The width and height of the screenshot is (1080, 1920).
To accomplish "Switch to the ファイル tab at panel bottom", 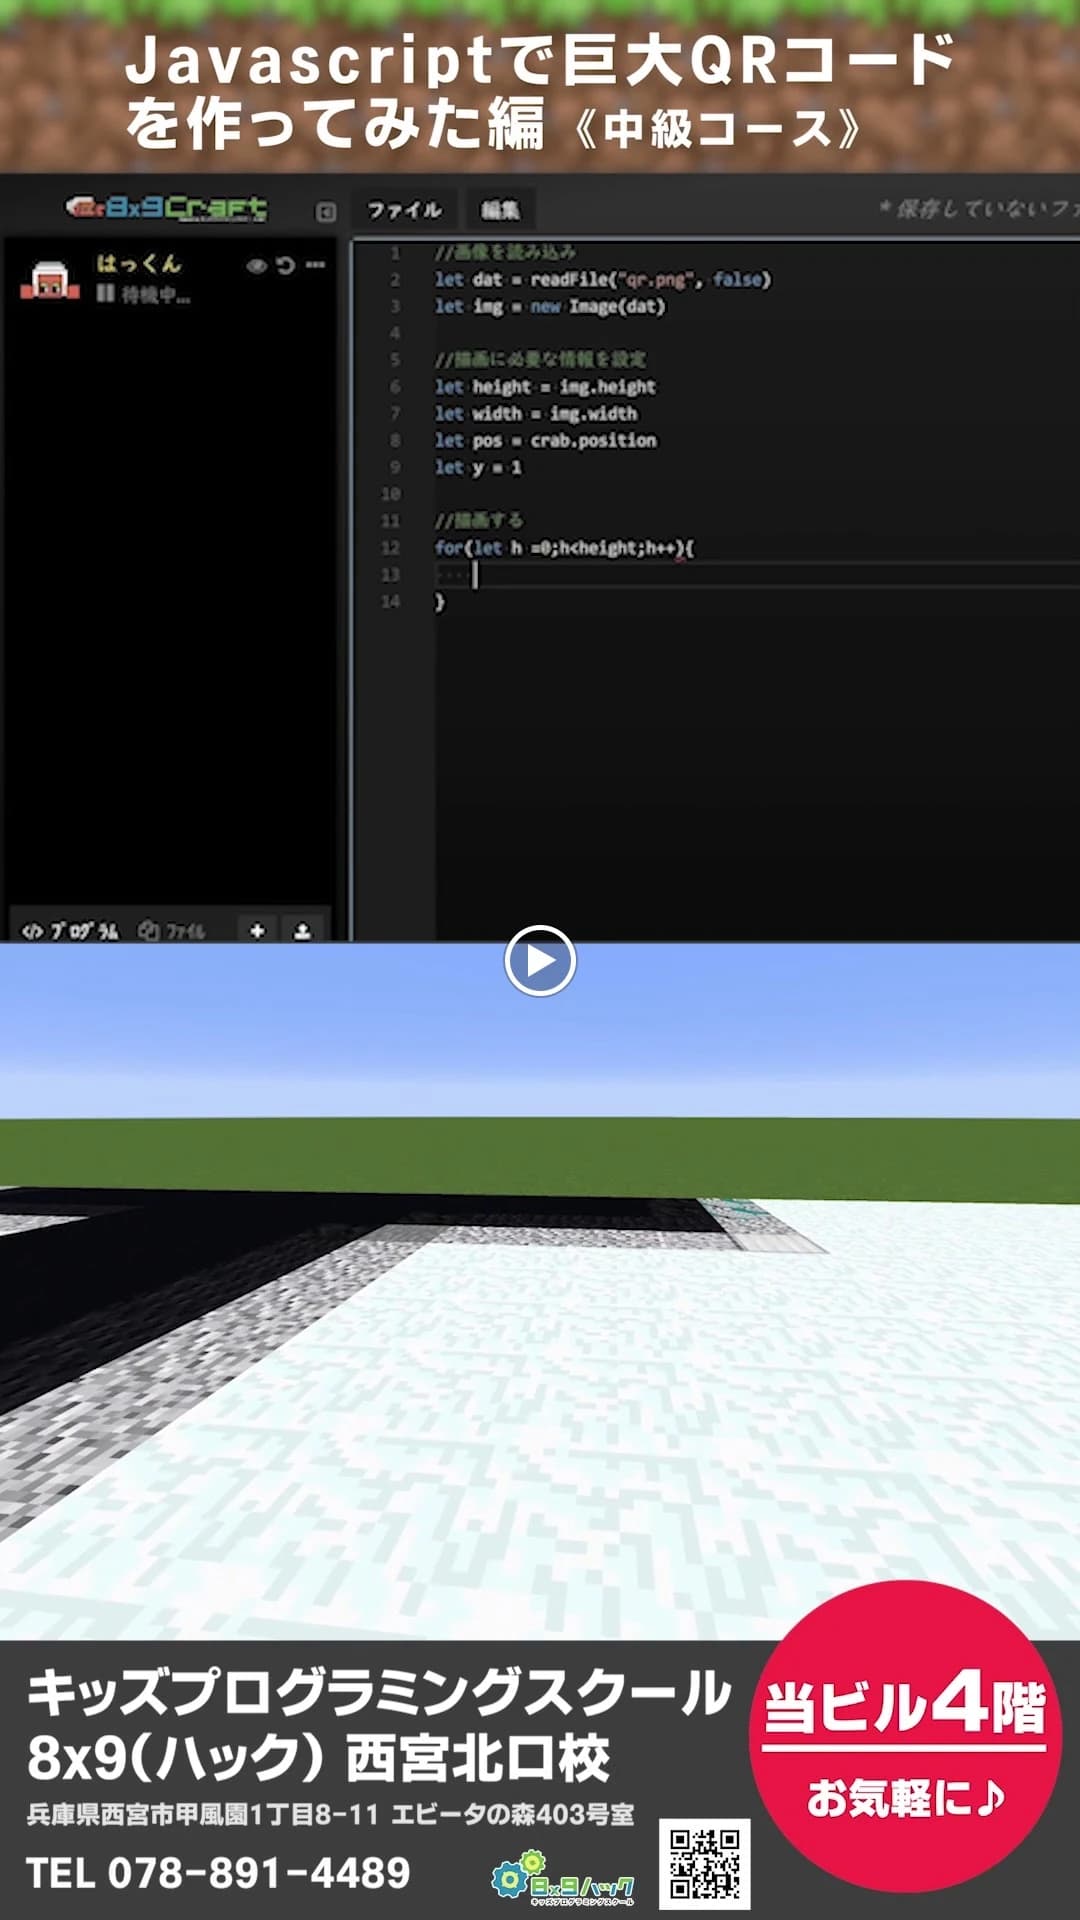I will (172, 930).
